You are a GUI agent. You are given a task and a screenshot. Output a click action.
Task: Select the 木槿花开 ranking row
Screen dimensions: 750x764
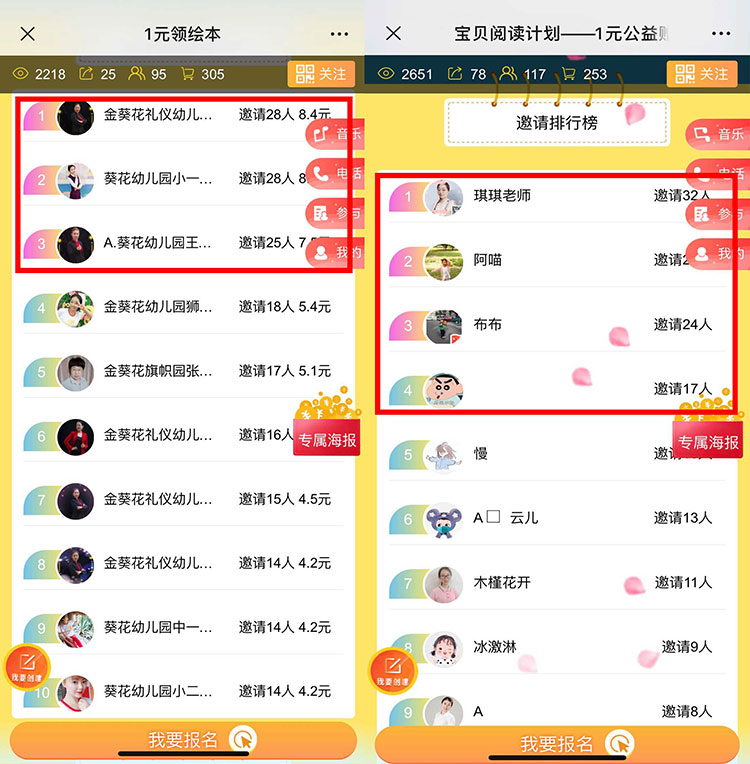click(x=557, y=583)
